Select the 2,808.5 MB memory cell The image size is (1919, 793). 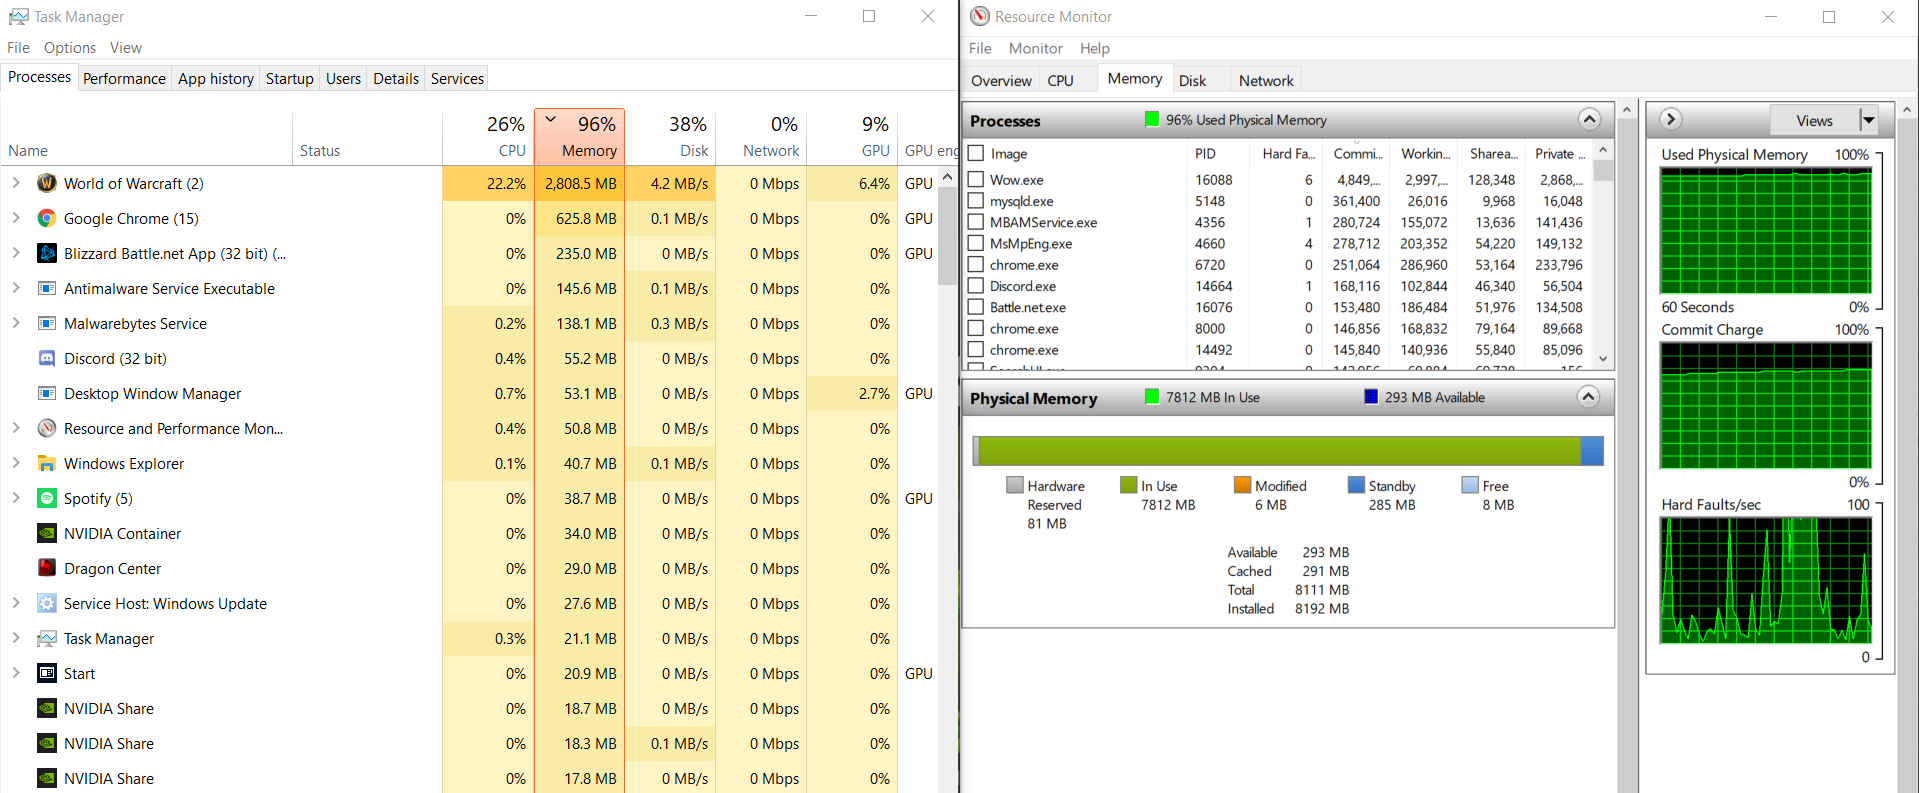point(580,183)
